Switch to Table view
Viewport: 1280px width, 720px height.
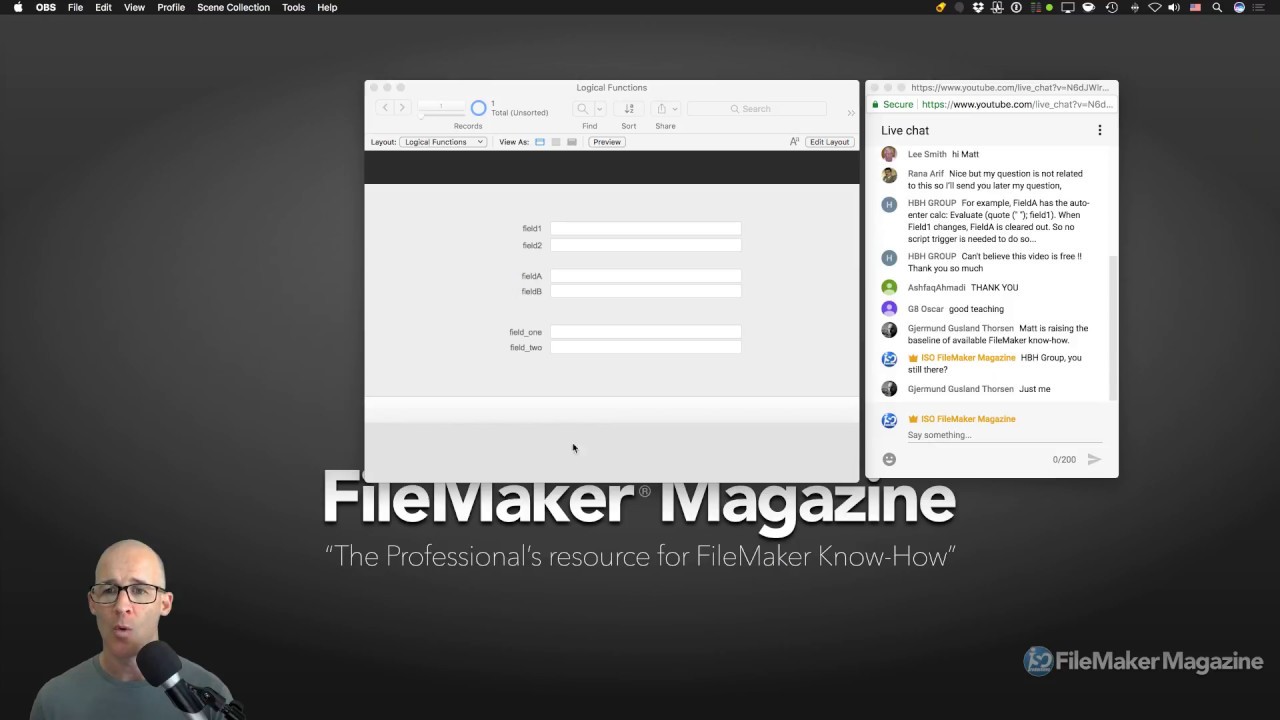pos(572,142)
